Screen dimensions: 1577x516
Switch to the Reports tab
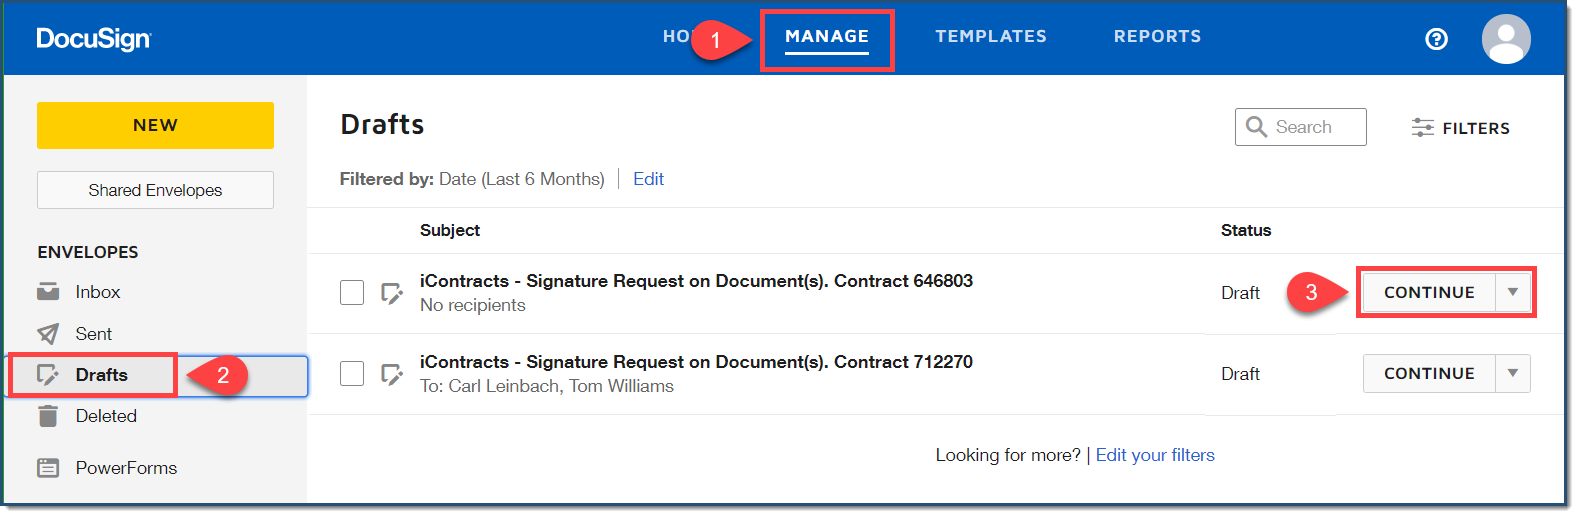(x=1158, y=37)
